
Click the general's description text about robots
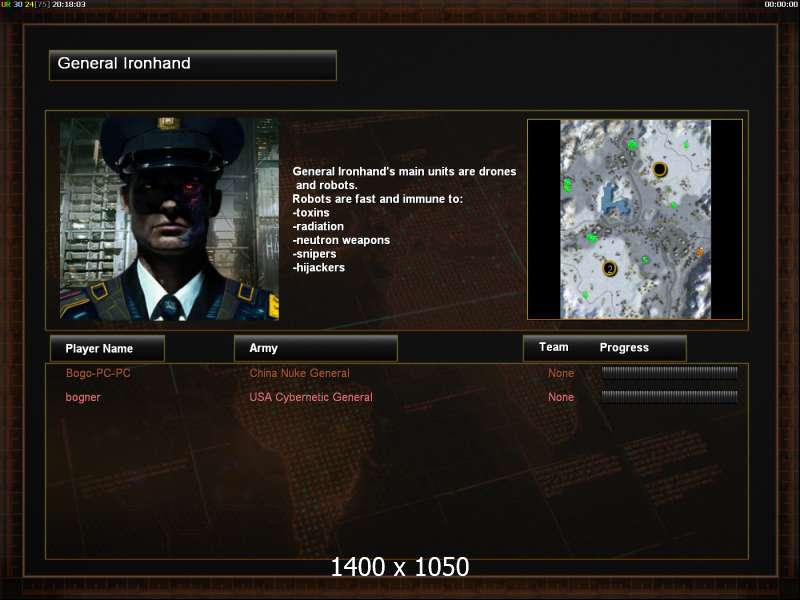pos(404,219)
